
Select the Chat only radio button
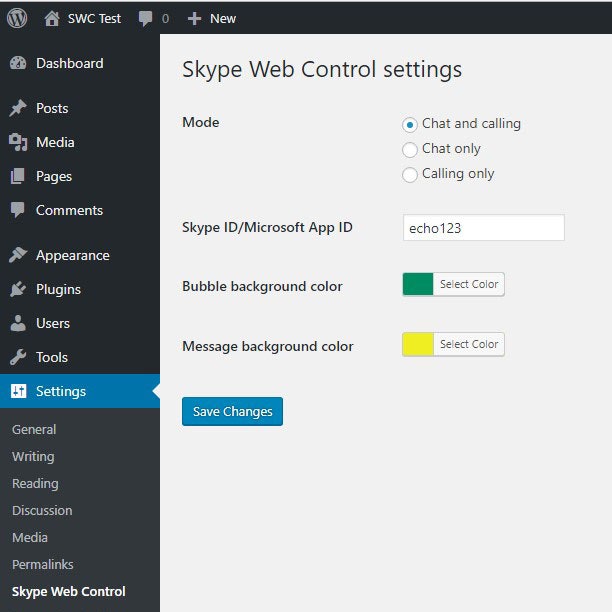(x=409, y=150)
